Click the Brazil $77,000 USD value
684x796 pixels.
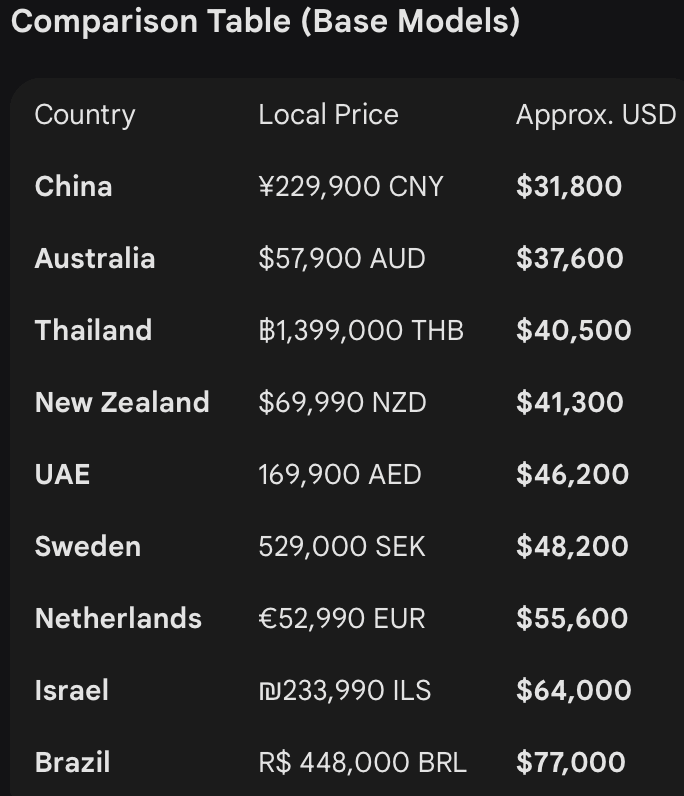click(570, 763)
